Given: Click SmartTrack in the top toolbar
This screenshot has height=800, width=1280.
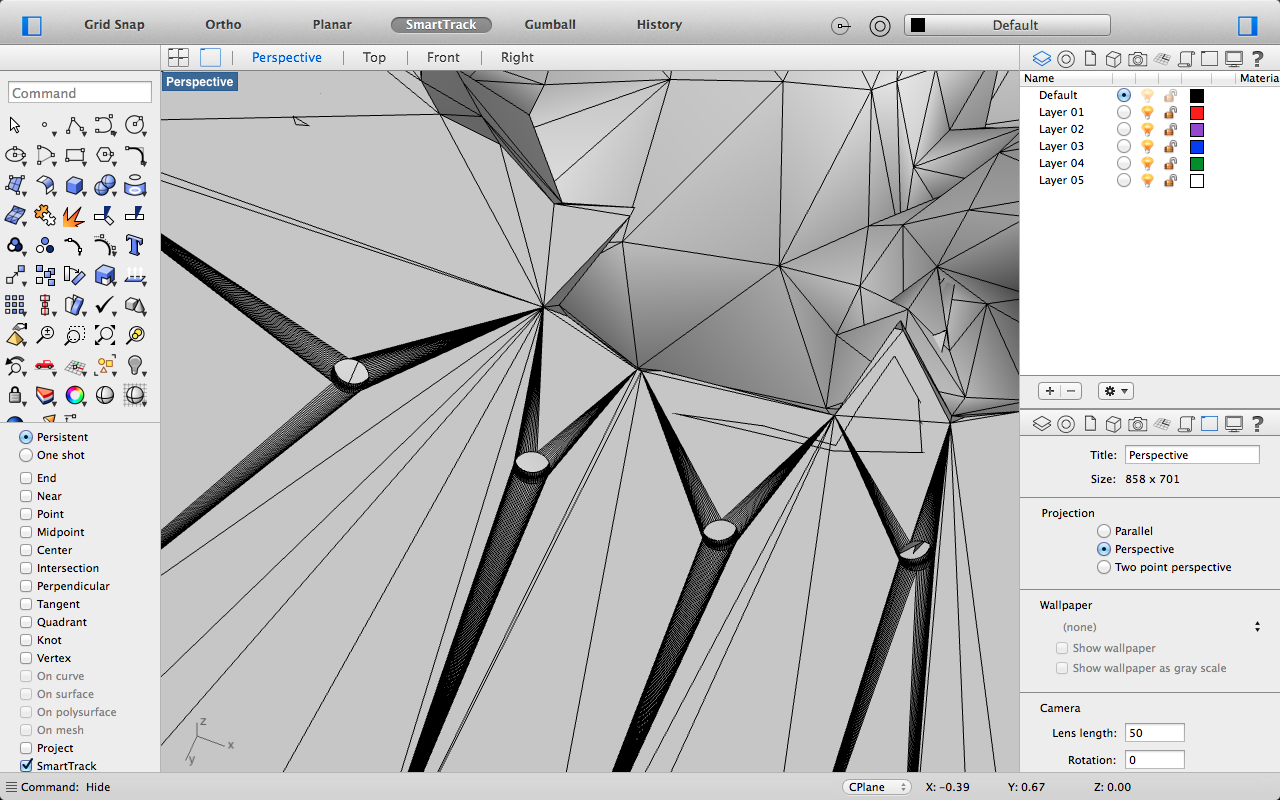Looking at the screenshot, I should [441, 23].
